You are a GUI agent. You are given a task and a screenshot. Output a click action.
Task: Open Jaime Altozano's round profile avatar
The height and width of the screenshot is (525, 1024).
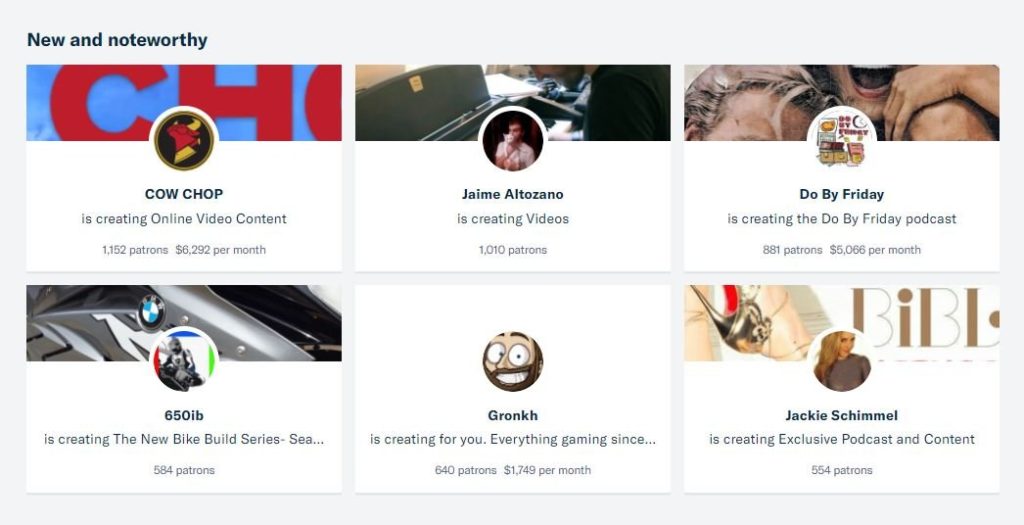[x=513, y=140]
